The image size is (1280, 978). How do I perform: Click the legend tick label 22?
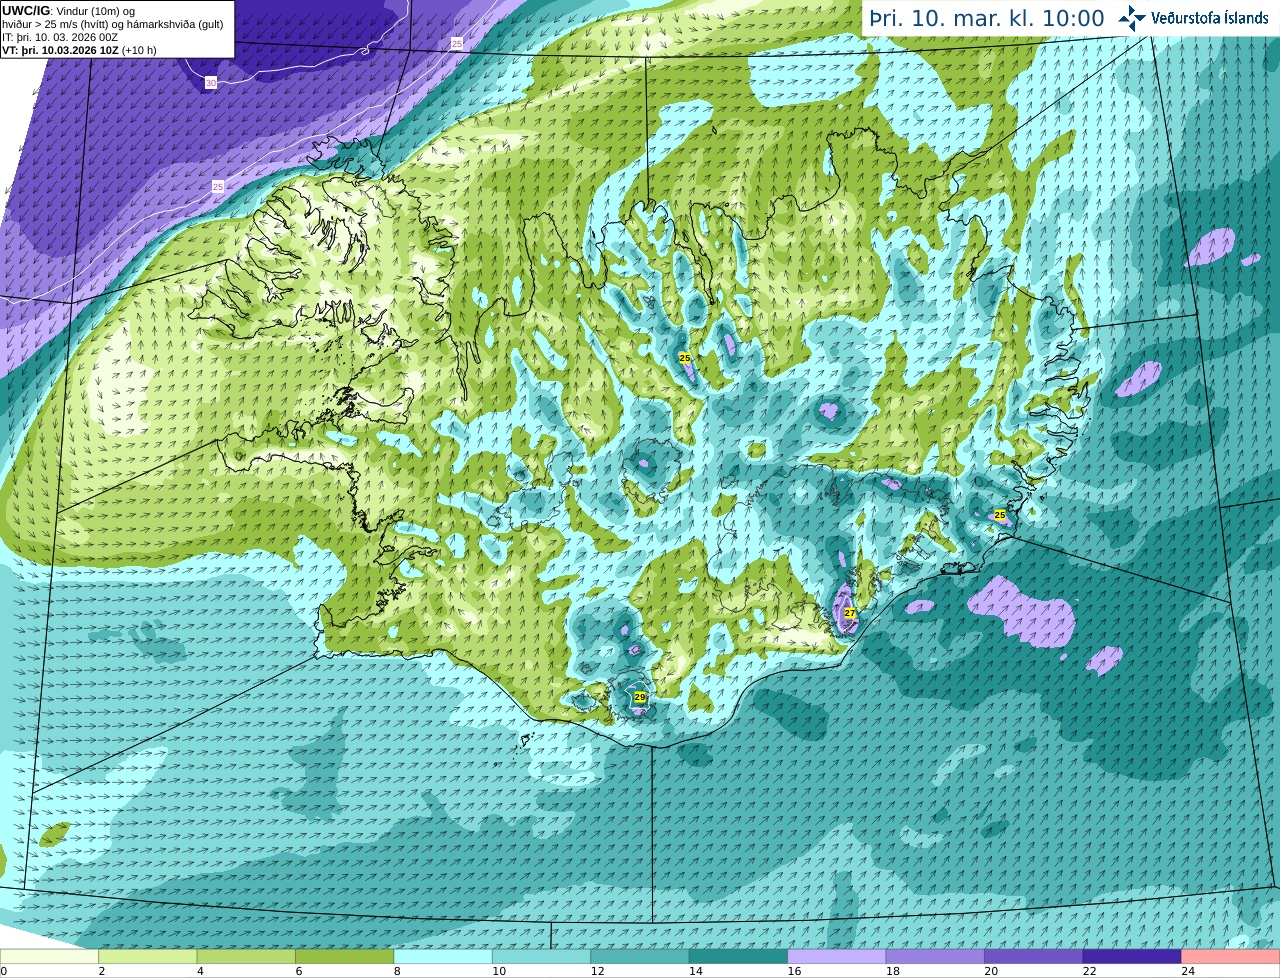click(x=1089, y=971)
